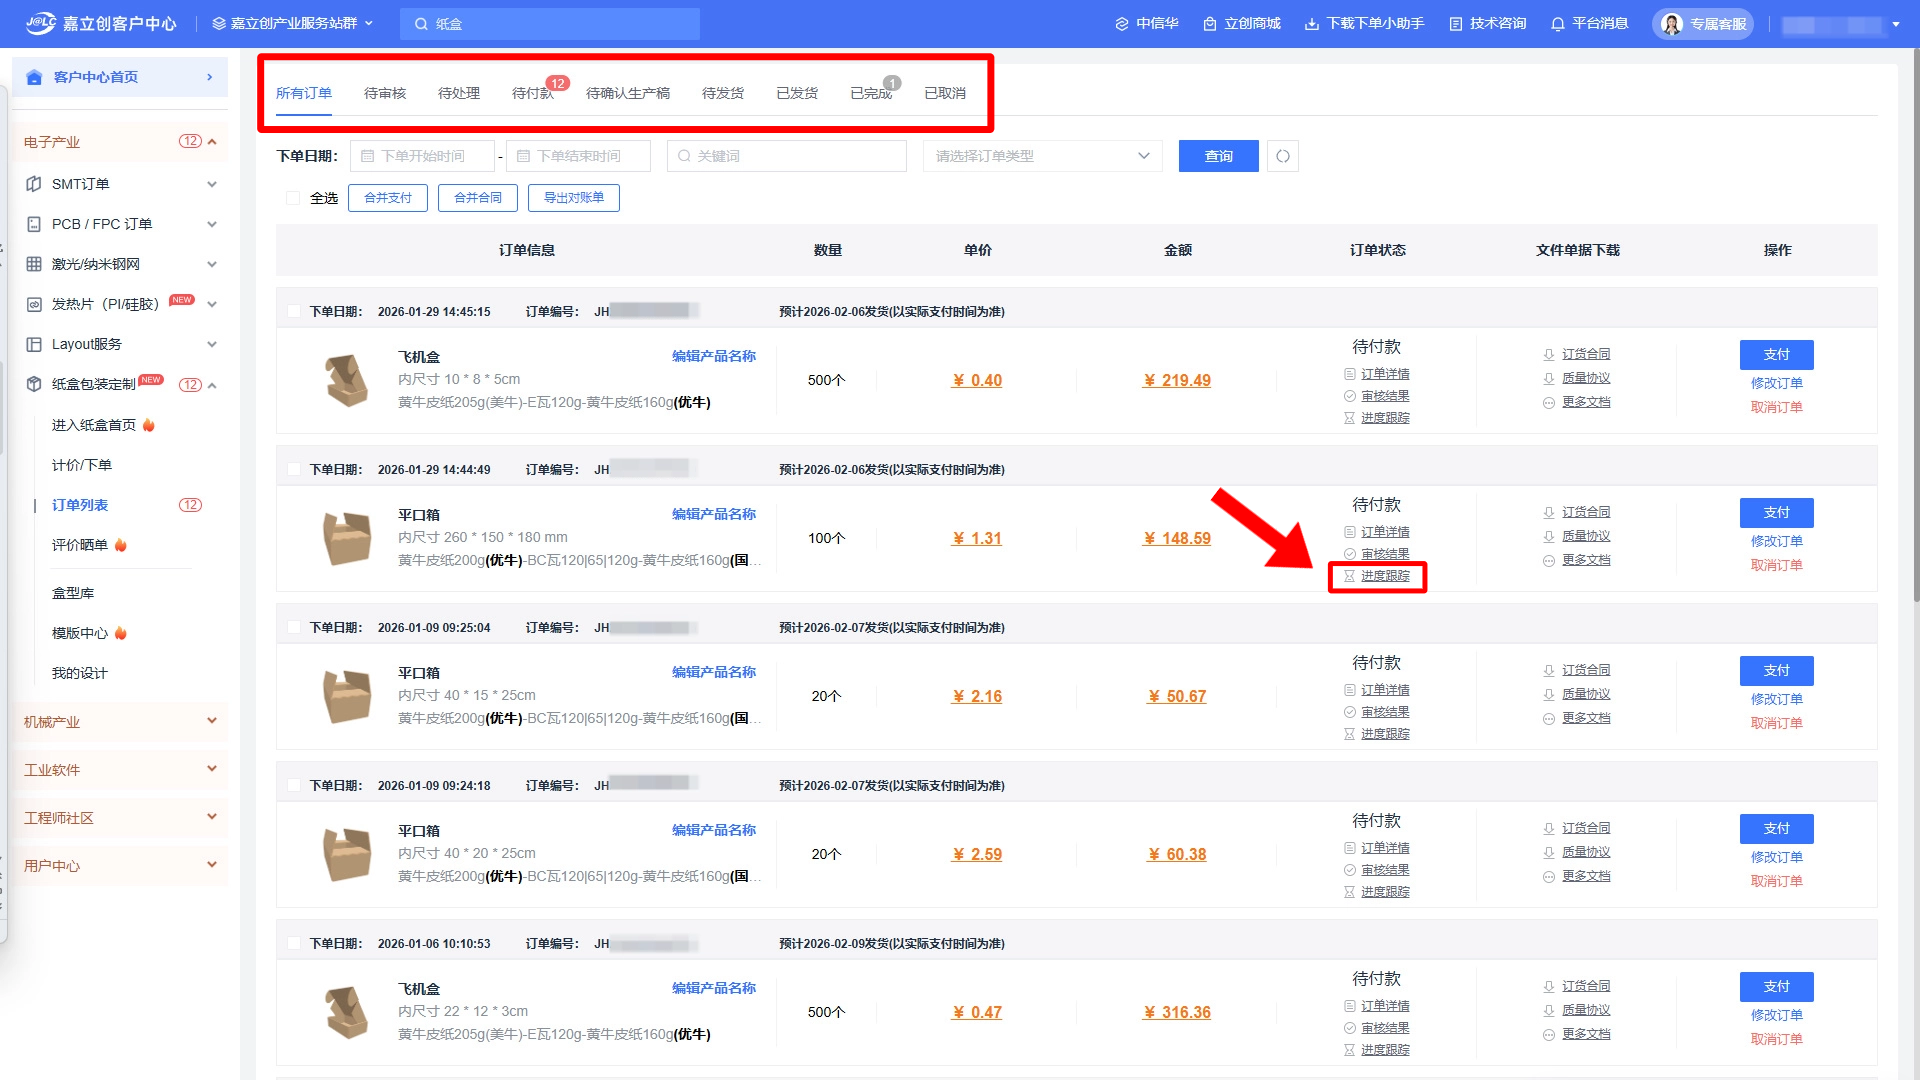Click the 专属客服 avatar icon
1920x1080 pixels.
(x=1672, y=24)
